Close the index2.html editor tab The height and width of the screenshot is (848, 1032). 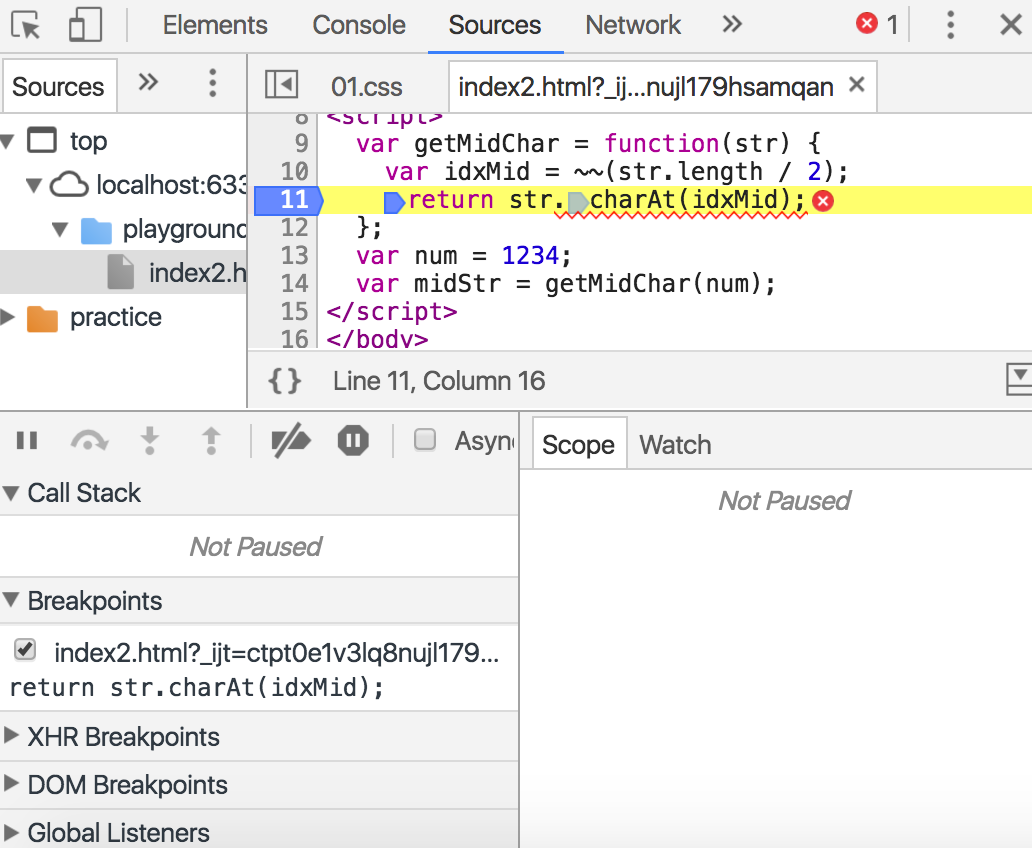(856, 84)
